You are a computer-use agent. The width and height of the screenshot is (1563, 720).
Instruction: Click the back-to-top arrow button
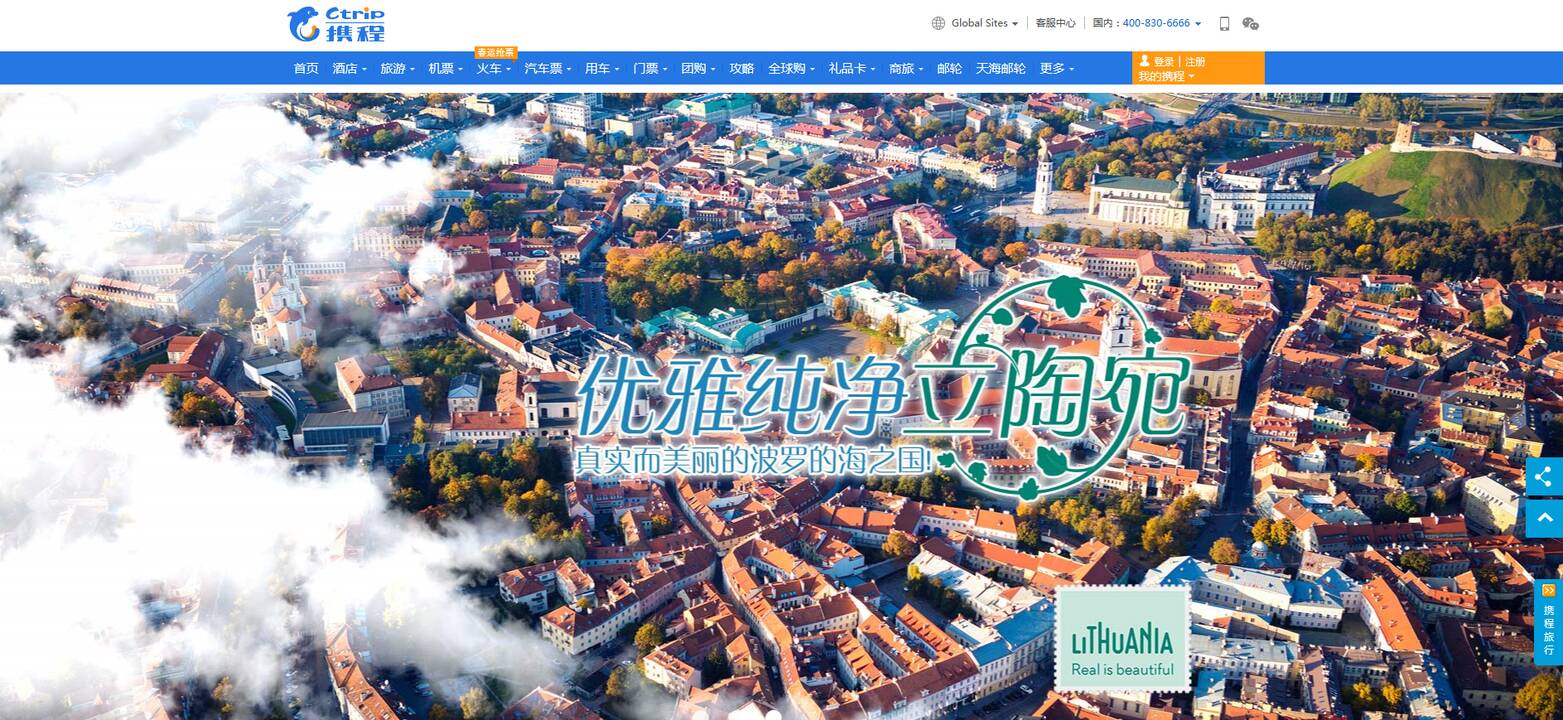coord(1544,518)
